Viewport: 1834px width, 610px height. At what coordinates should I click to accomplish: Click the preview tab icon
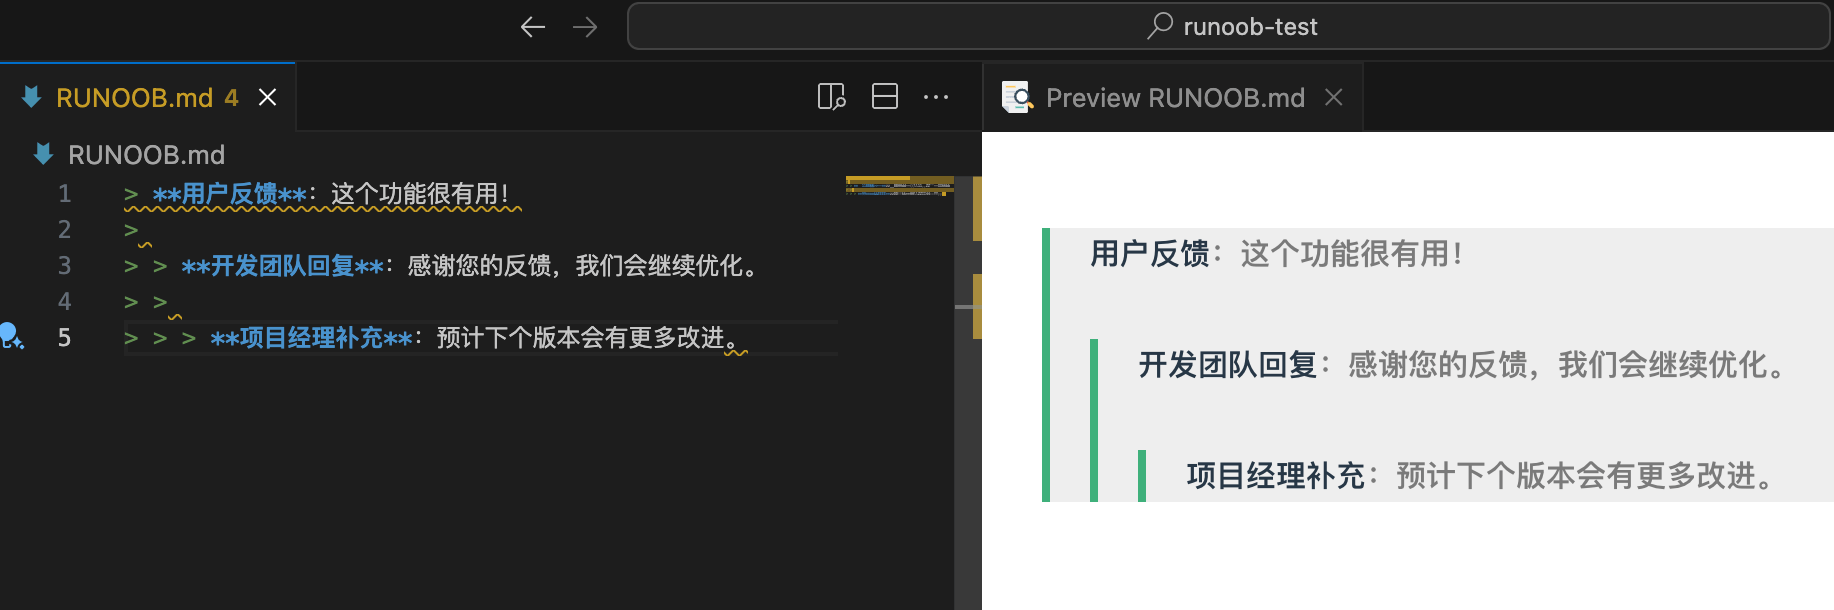1017,97
